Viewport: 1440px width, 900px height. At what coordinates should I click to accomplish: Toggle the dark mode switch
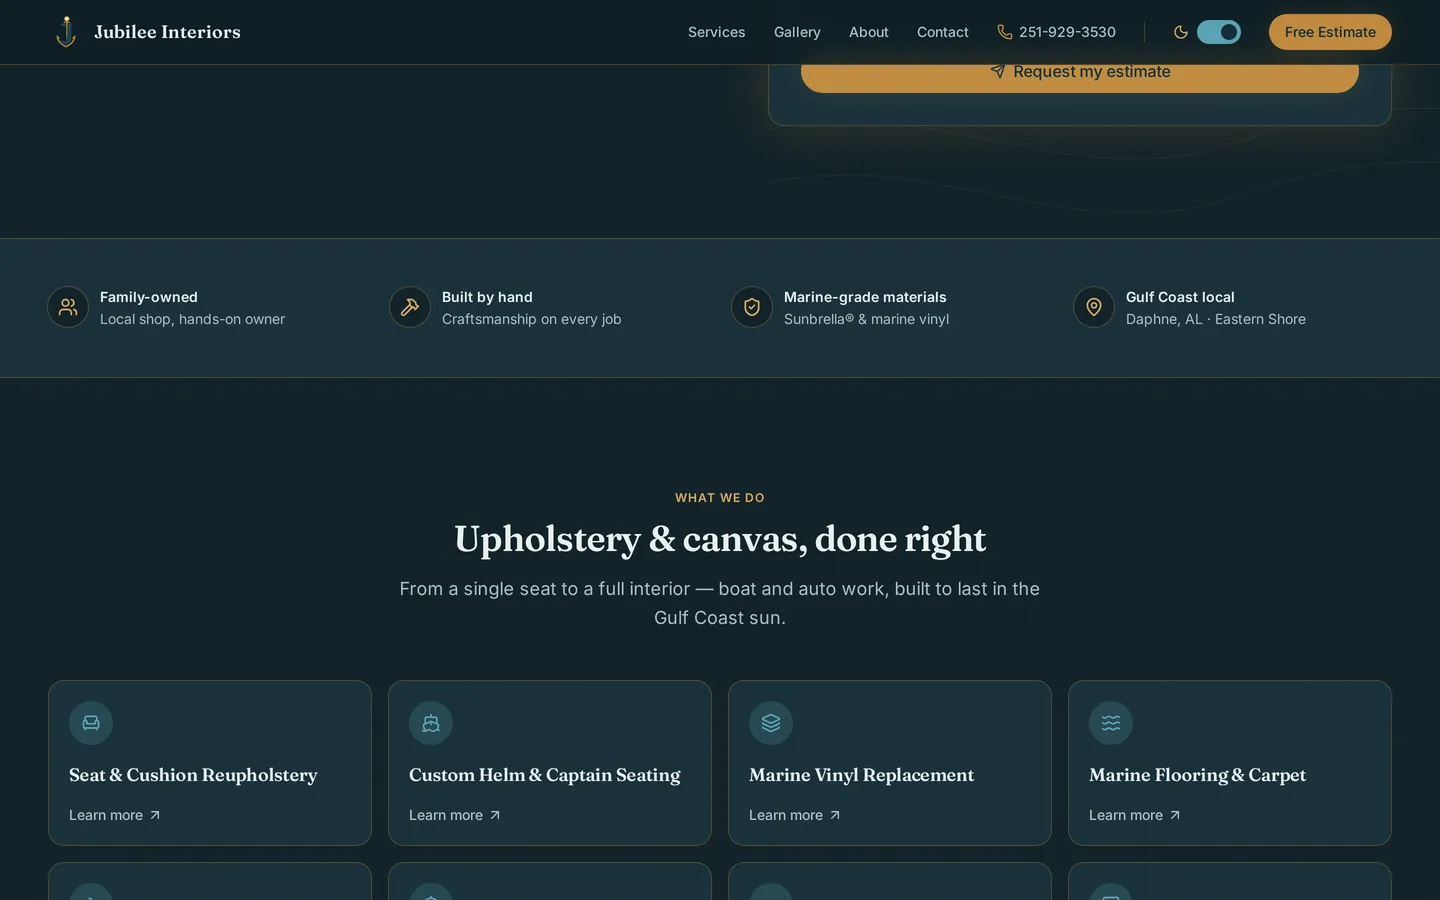tap(1219, 32)
